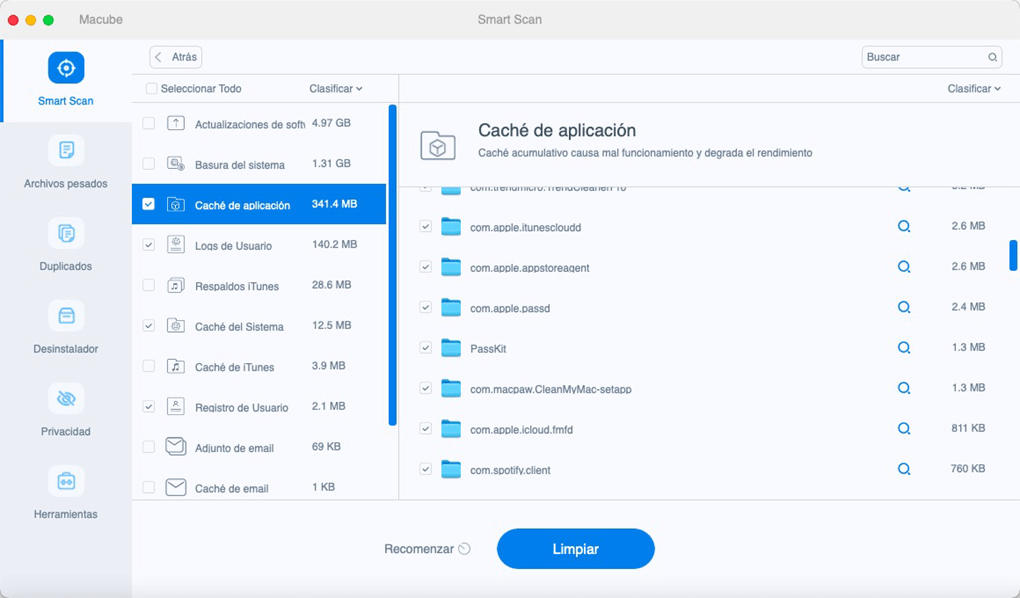This screenshot has width=1020, height=598.
Task: Click the category list vertical scrollbar
Action: 392,265
